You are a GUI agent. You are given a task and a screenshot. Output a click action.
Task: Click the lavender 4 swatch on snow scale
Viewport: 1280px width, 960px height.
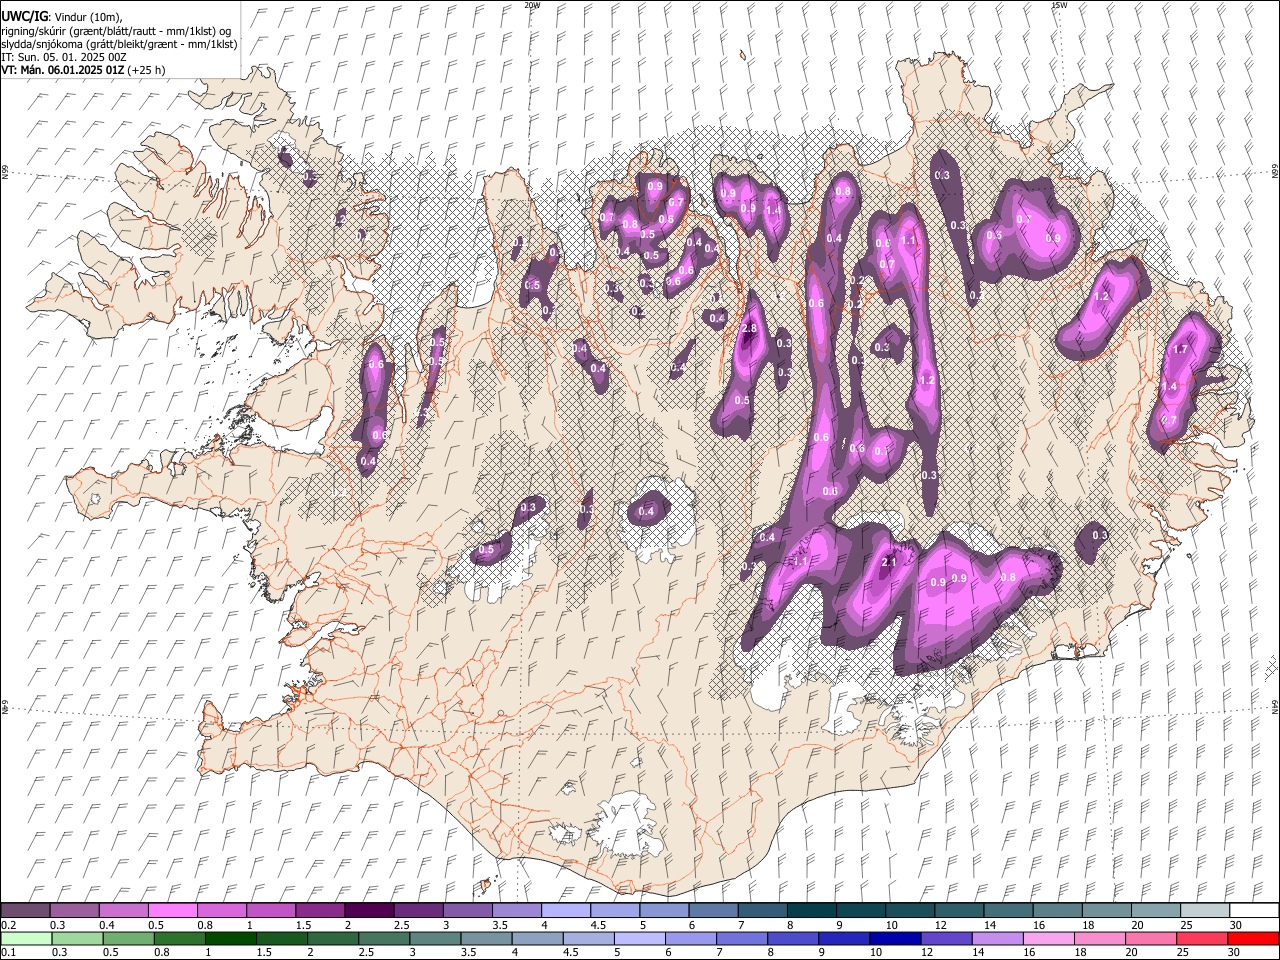[x=565, y=911]
